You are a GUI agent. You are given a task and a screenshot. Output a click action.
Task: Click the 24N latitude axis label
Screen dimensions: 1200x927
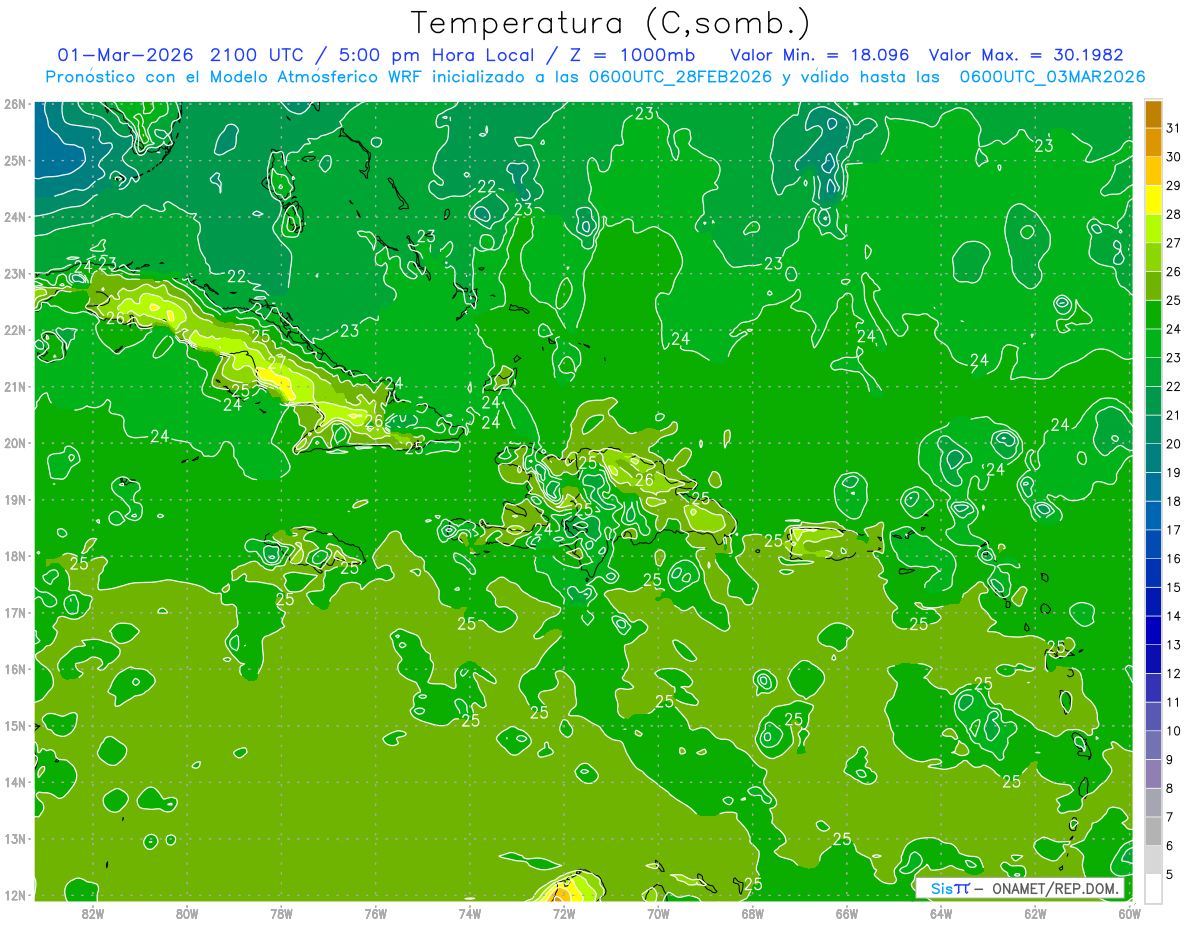tap(15, 217)
